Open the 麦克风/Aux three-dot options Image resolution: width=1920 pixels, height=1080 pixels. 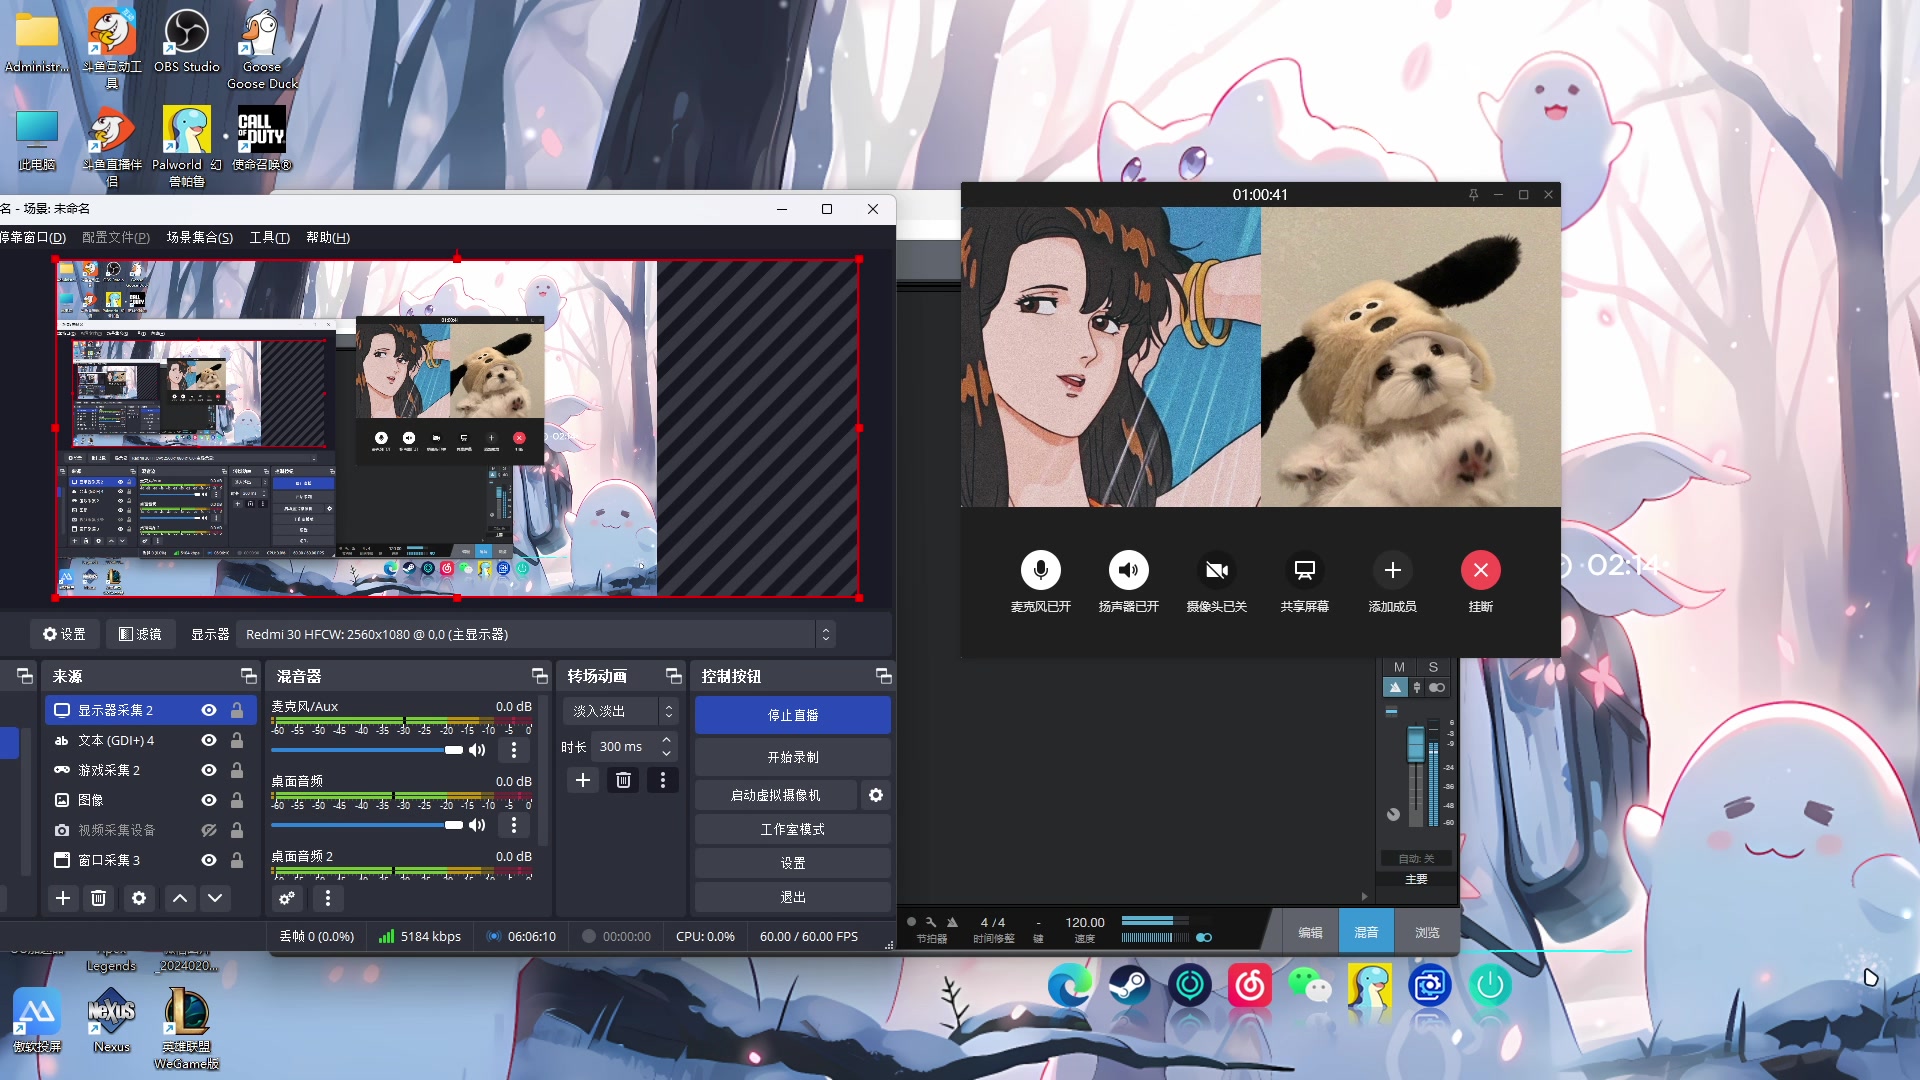pyautogui.click(x=514, y=750)
